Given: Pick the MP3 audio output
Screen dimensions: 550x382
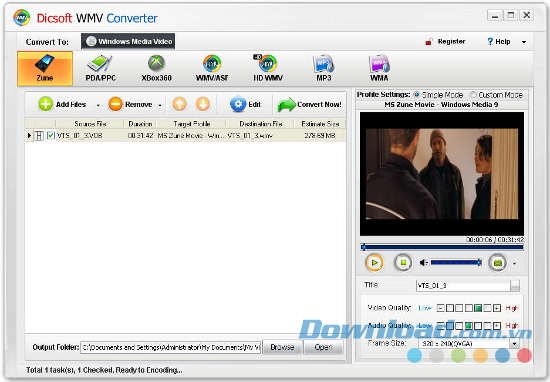Looking at the screenshot, I should pyautogui.click(x=323, y=68).
